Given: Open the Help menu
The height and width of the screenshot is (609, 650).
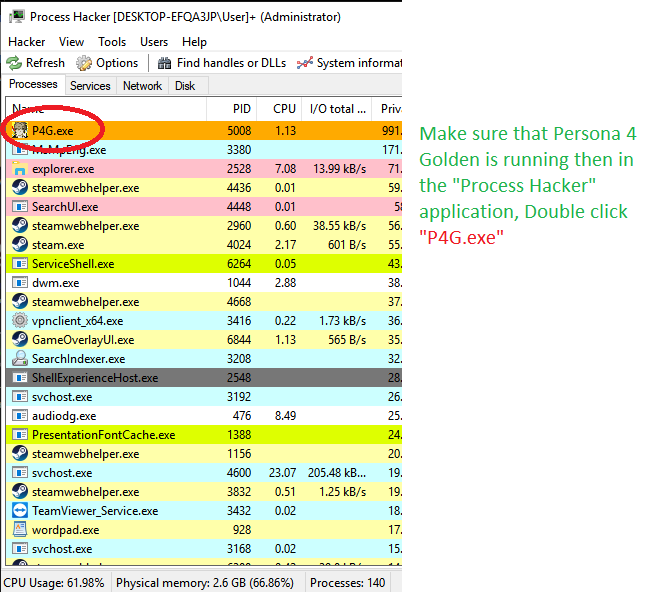Looking at the screenshot, I should point(194,42).
